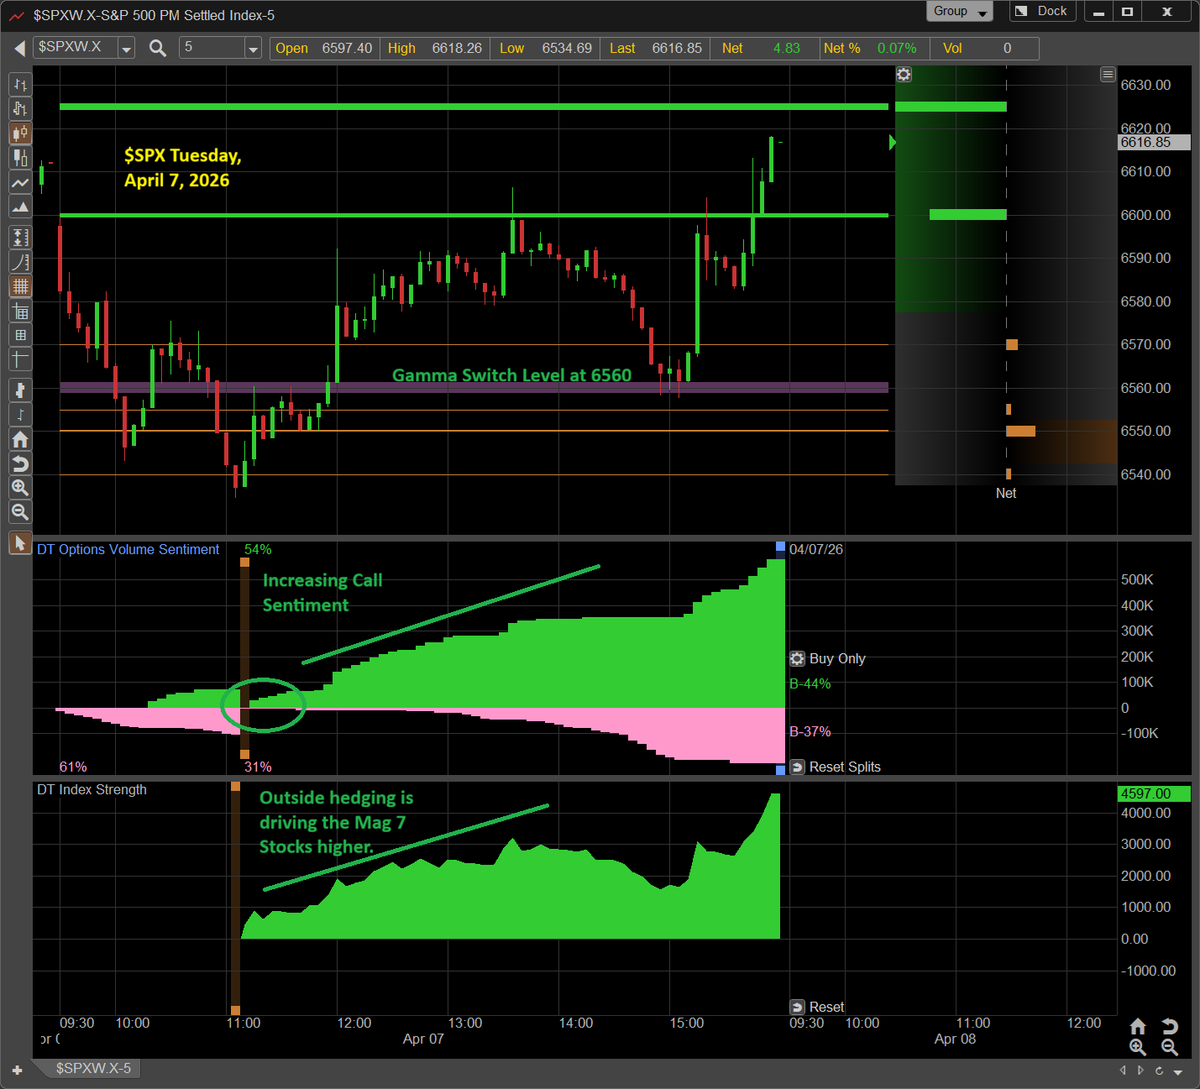Toggle the crosshair icon in left toolbar
Image resolution: width=1200 pixels, height=1089 pixels.
click(x=20, y=359)
